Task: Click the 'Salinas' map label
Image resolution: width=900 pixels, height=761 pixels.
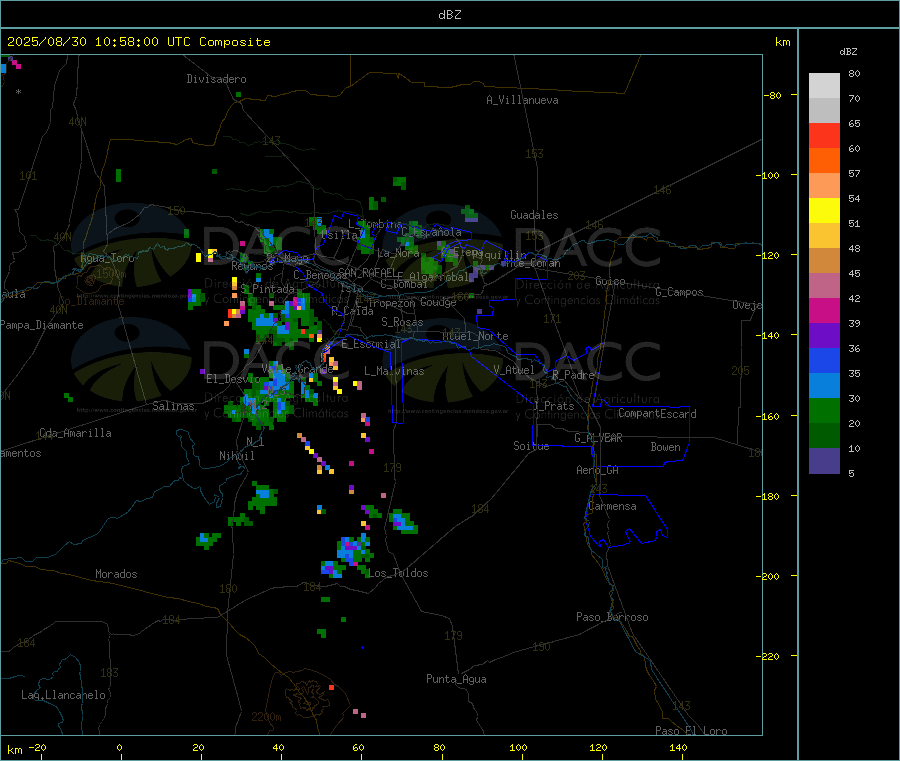Action: tap(173, 406)
